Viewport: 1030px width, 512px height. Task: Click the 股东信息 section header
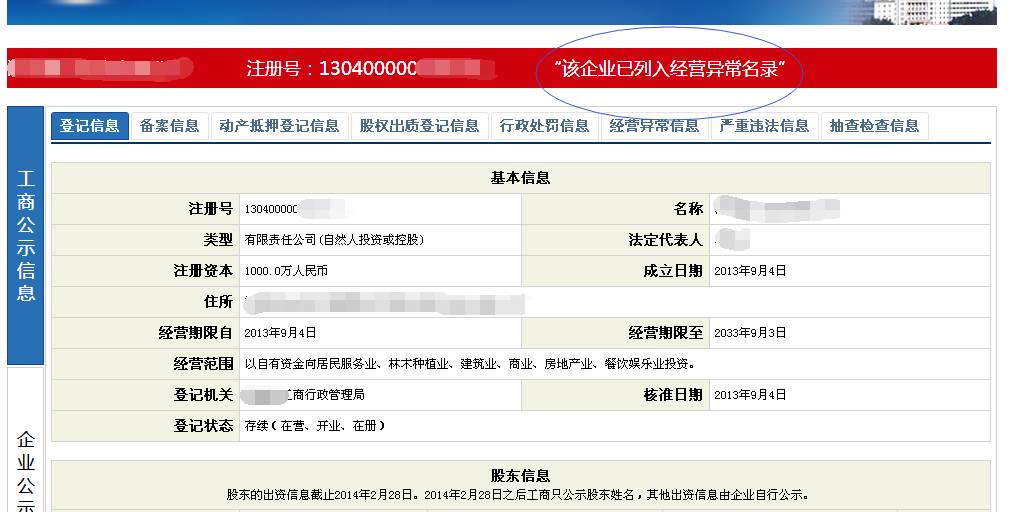pos(520,476)
